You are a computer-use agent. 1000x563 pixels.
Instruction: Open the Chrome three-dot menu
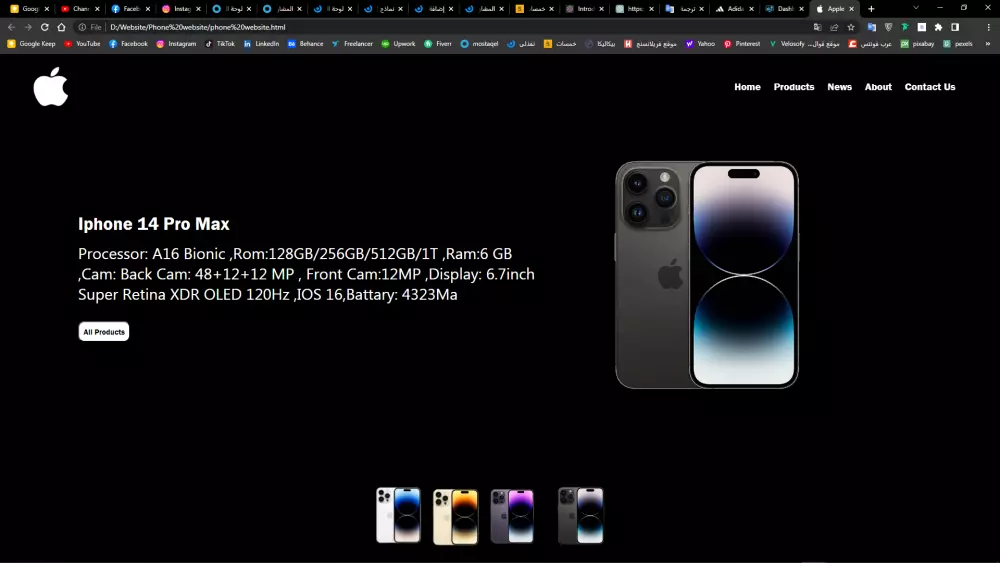point(989,27)
